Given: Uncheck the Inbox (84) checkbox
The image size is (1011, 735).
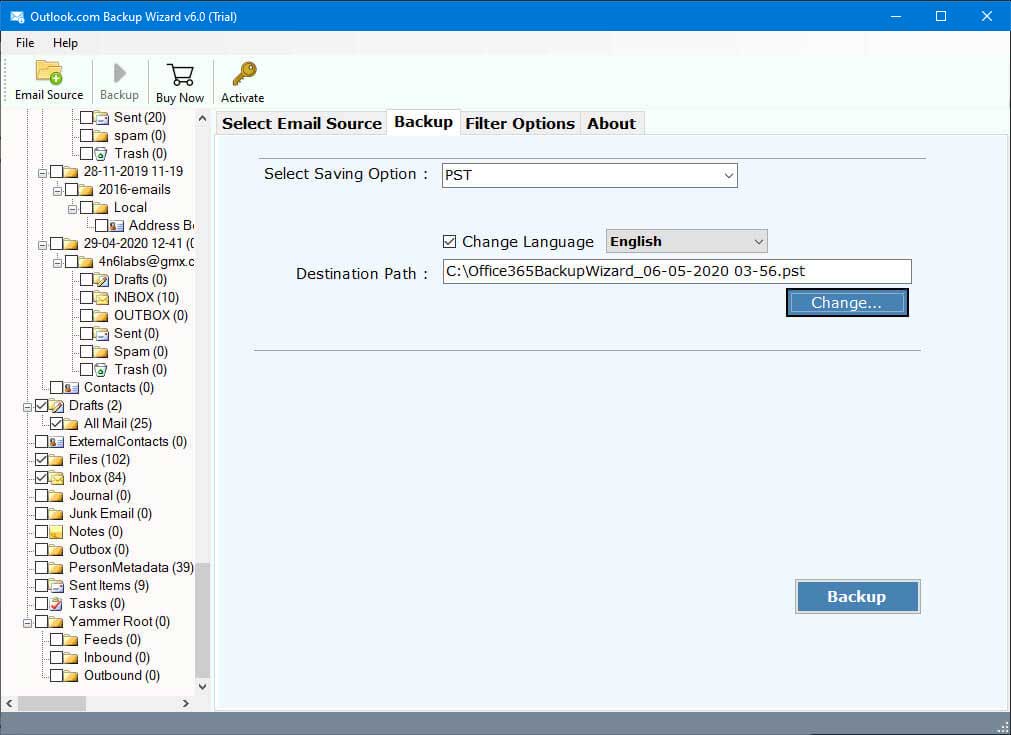Looking at the screenshot, I should [x=41, y=478].
